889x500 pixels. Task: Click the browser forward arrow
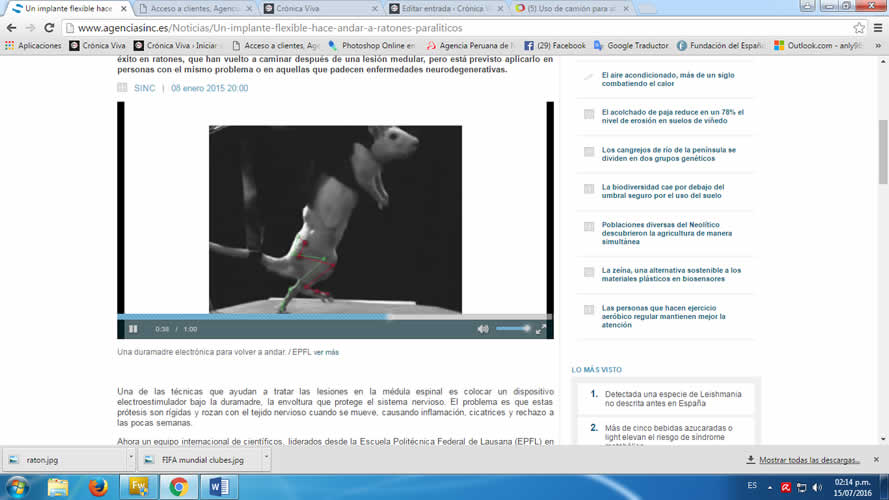pos(30,28)
